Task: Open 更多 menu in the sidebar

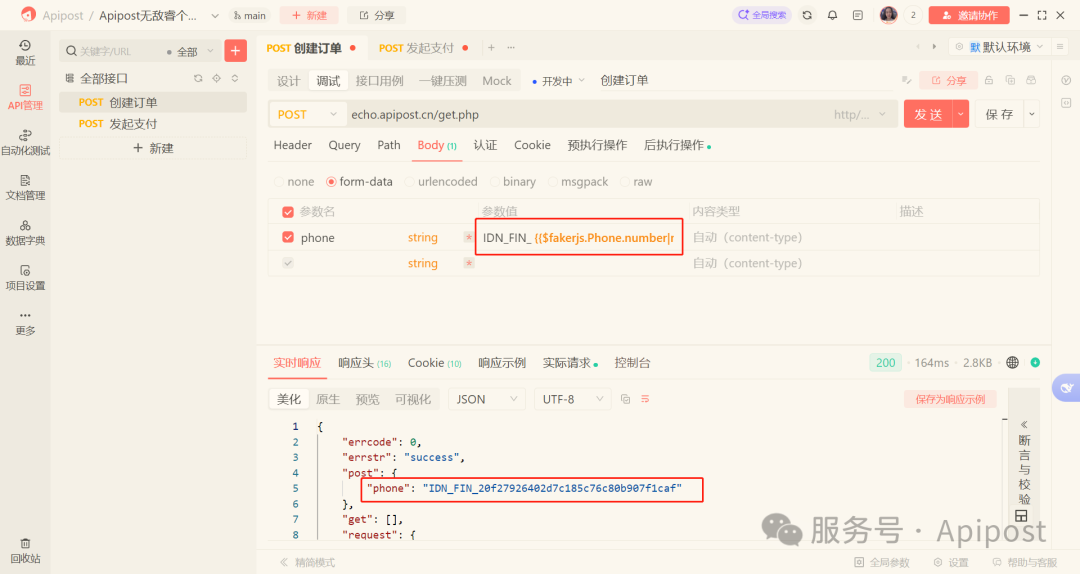Action: click(x=25, y=322)
